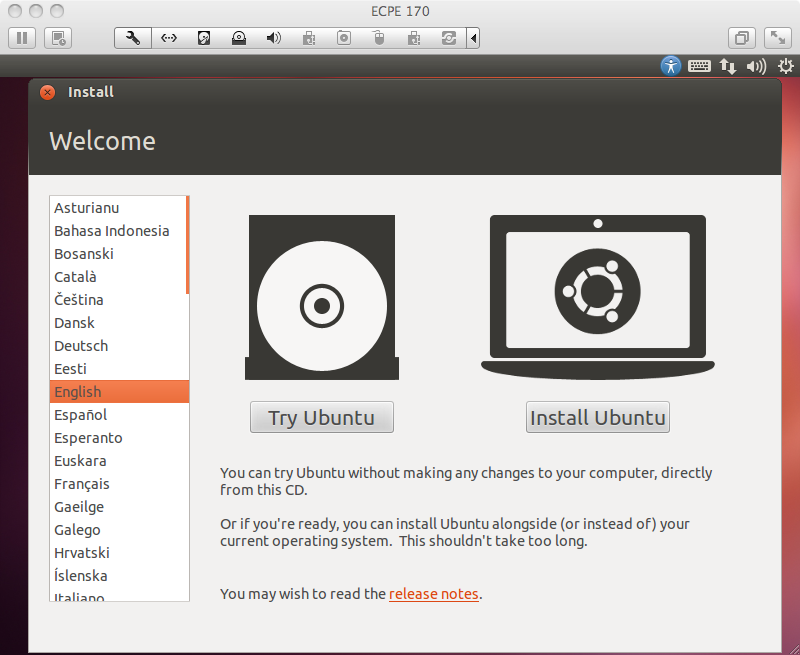Open the release notes link

433,594
